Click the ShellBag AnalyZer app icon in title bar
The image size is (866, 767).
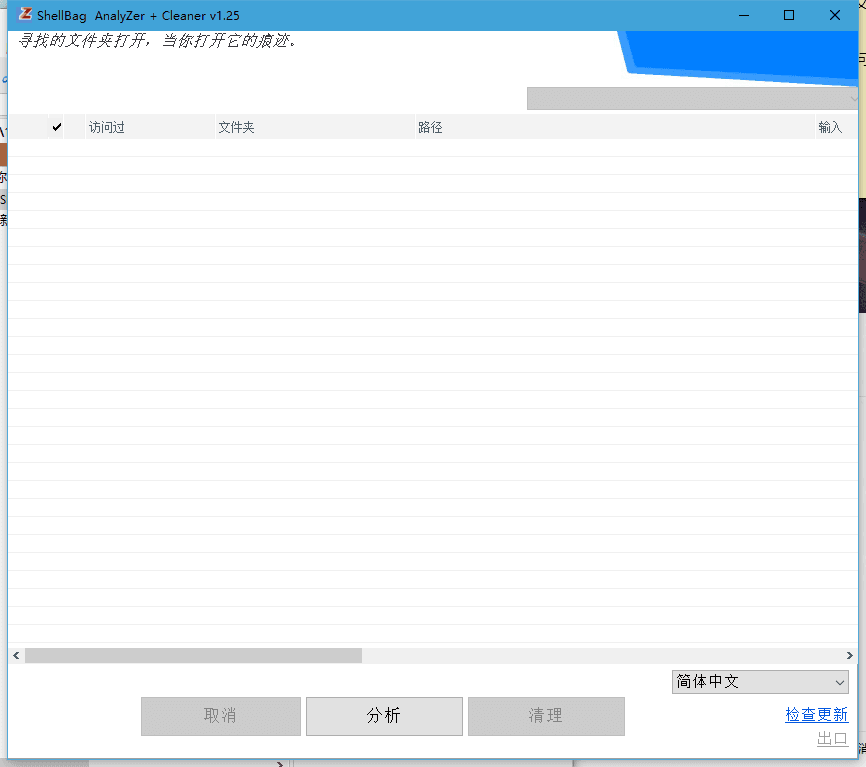(25, 14)
